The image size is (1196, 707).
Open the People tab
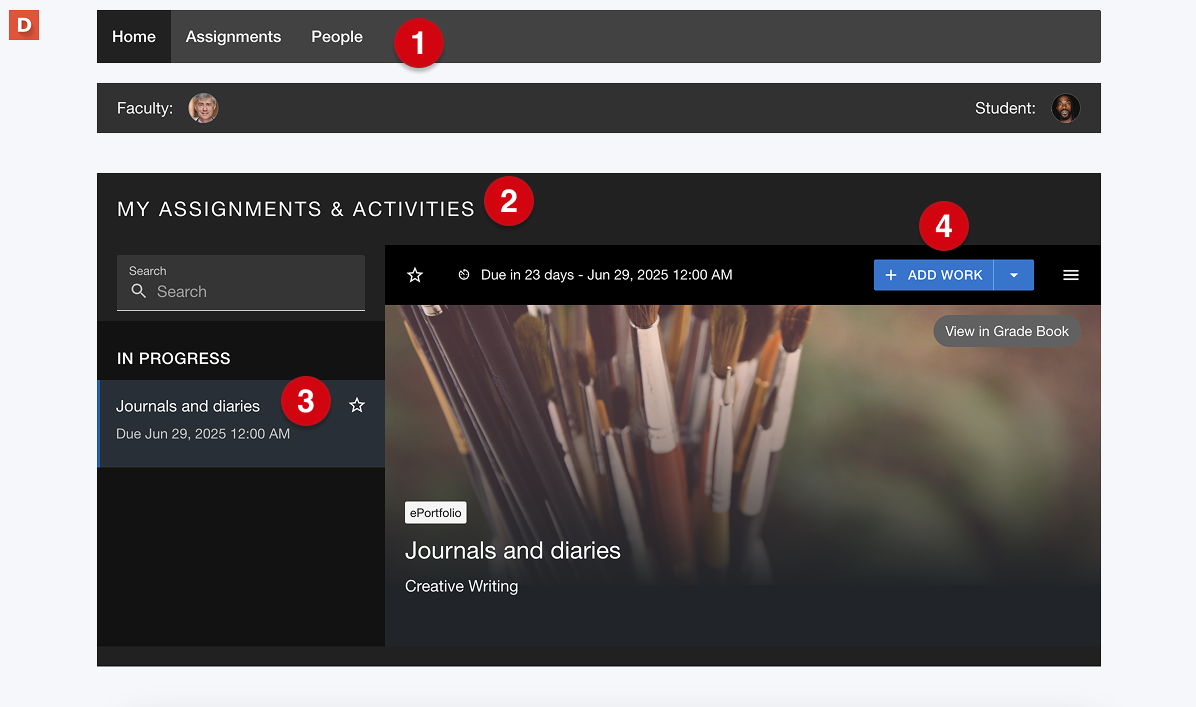(336, 37)
